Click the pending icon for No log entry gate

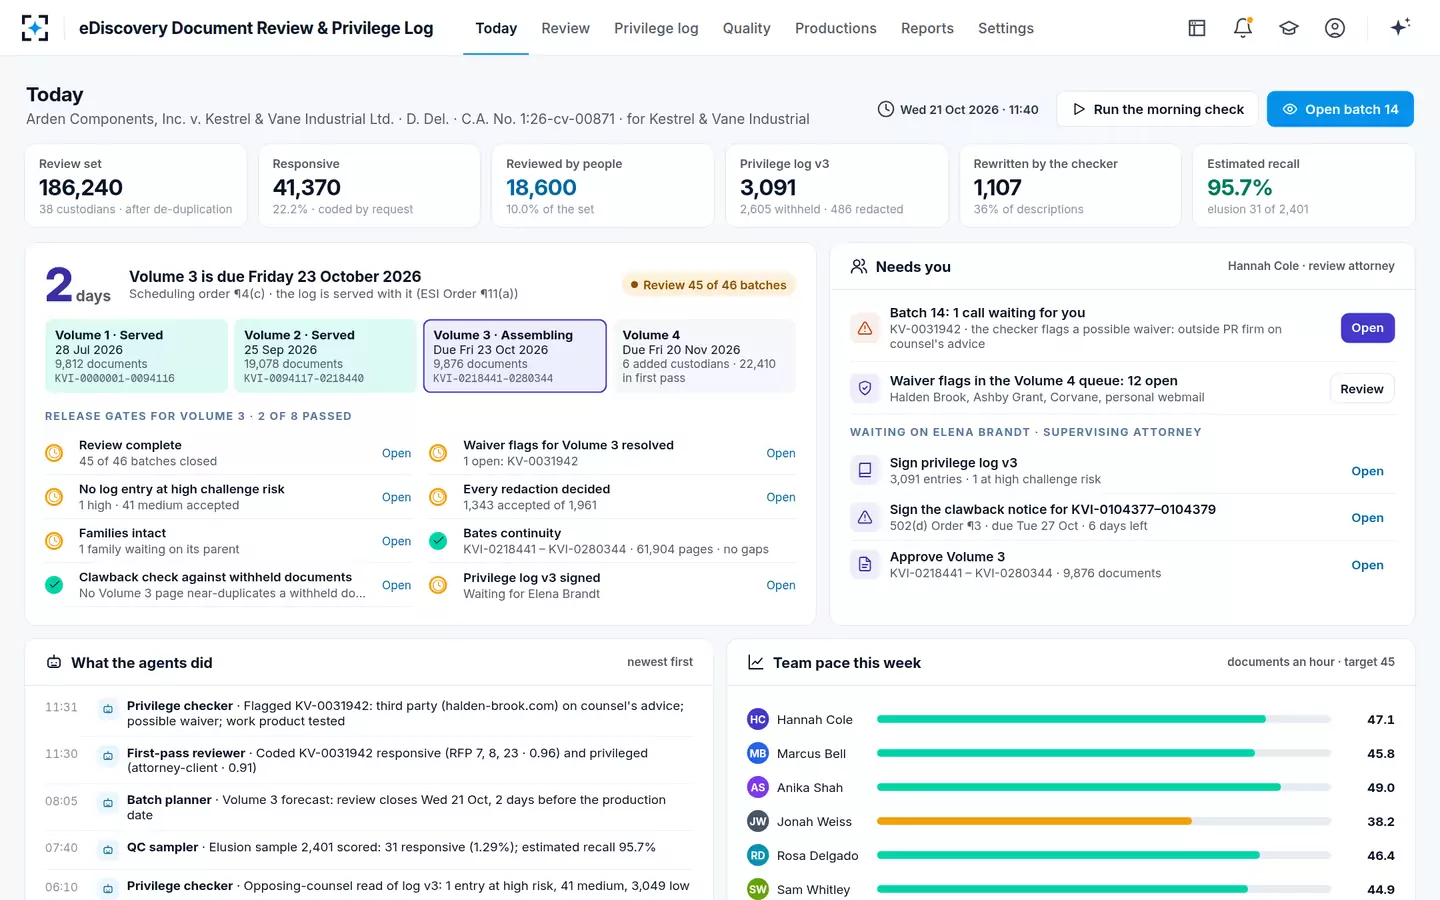pyautogui.click(x=54, y=497)
